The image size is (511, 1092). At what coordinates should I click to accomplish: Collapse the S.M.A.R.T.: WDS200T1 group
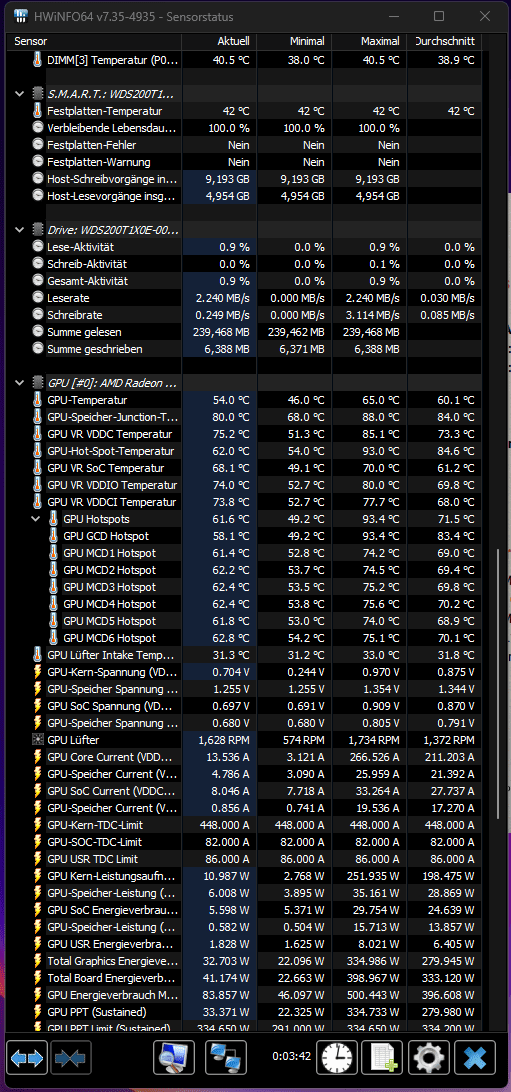(x=19, y=93)
